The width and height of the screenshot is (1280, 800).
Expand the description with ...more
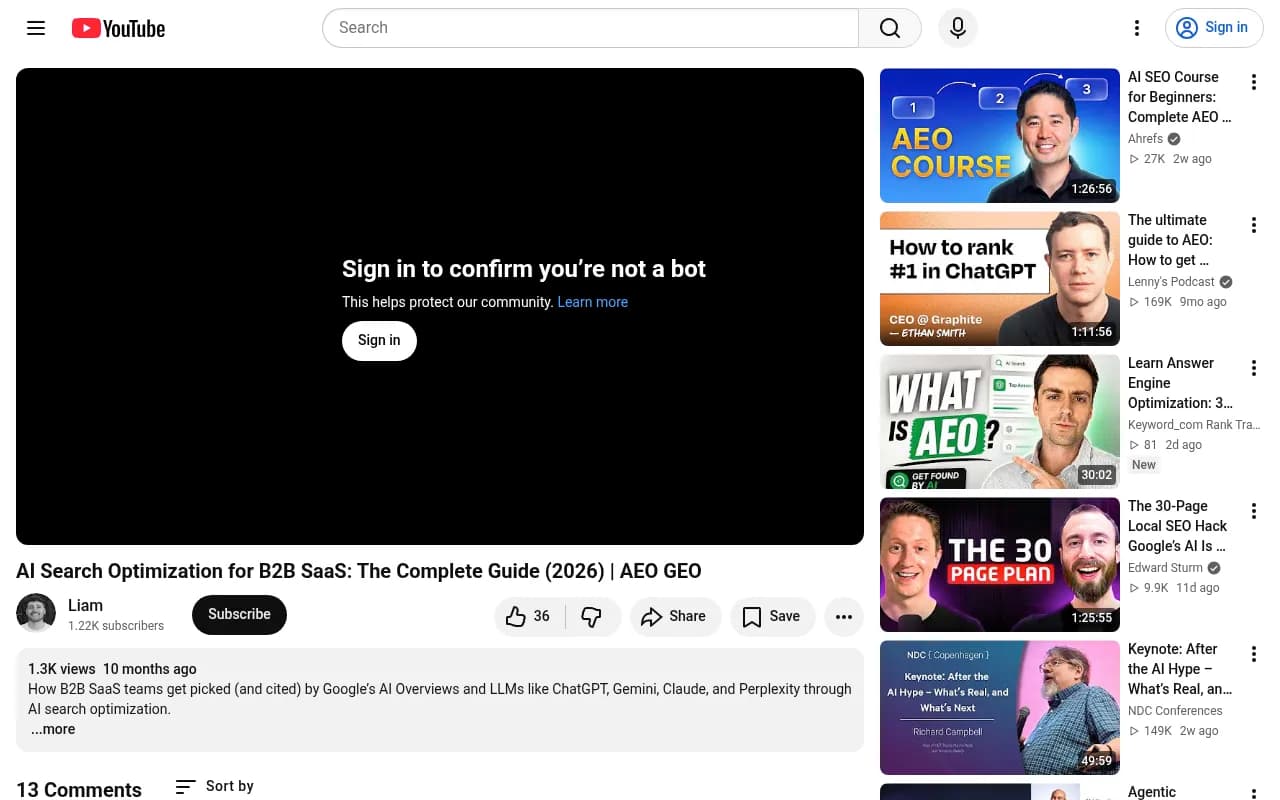52,729
